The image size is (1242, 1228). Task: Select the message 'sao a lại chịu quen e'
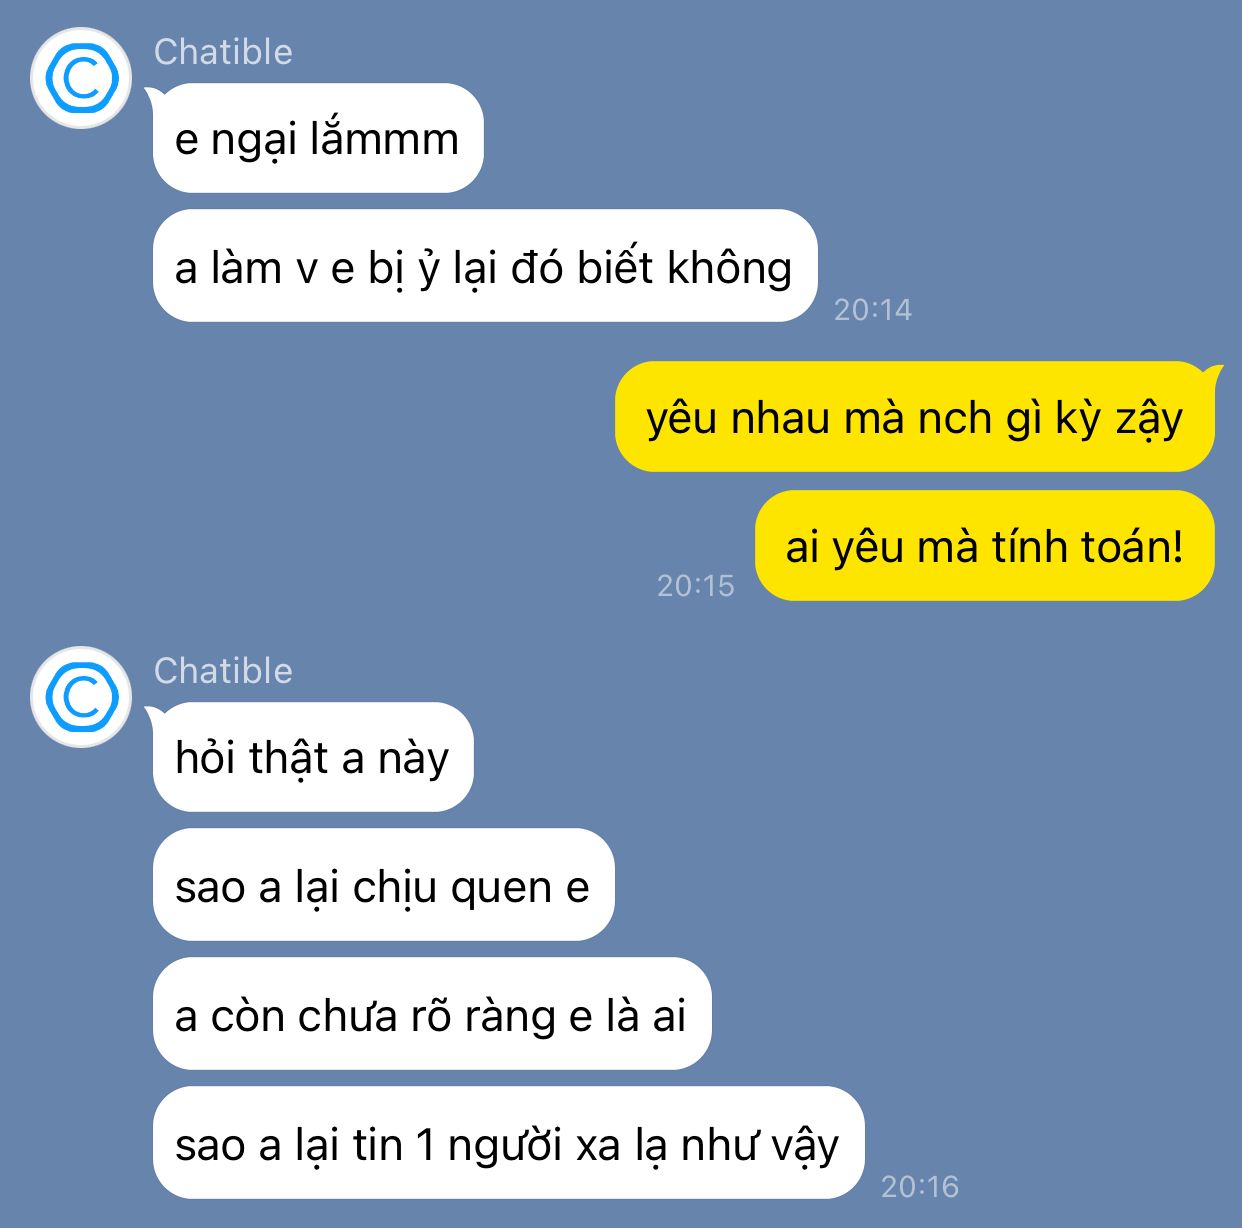tap(383, 885)
